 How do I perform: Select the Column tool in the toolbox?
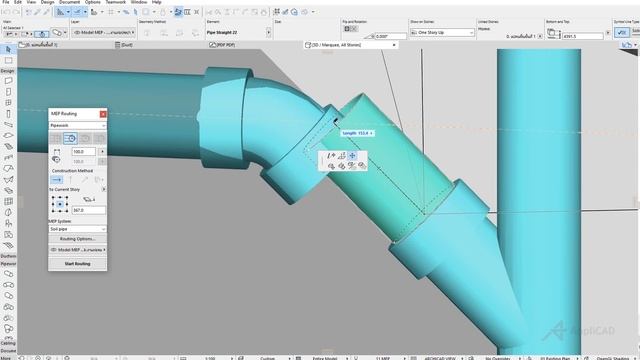8,114
